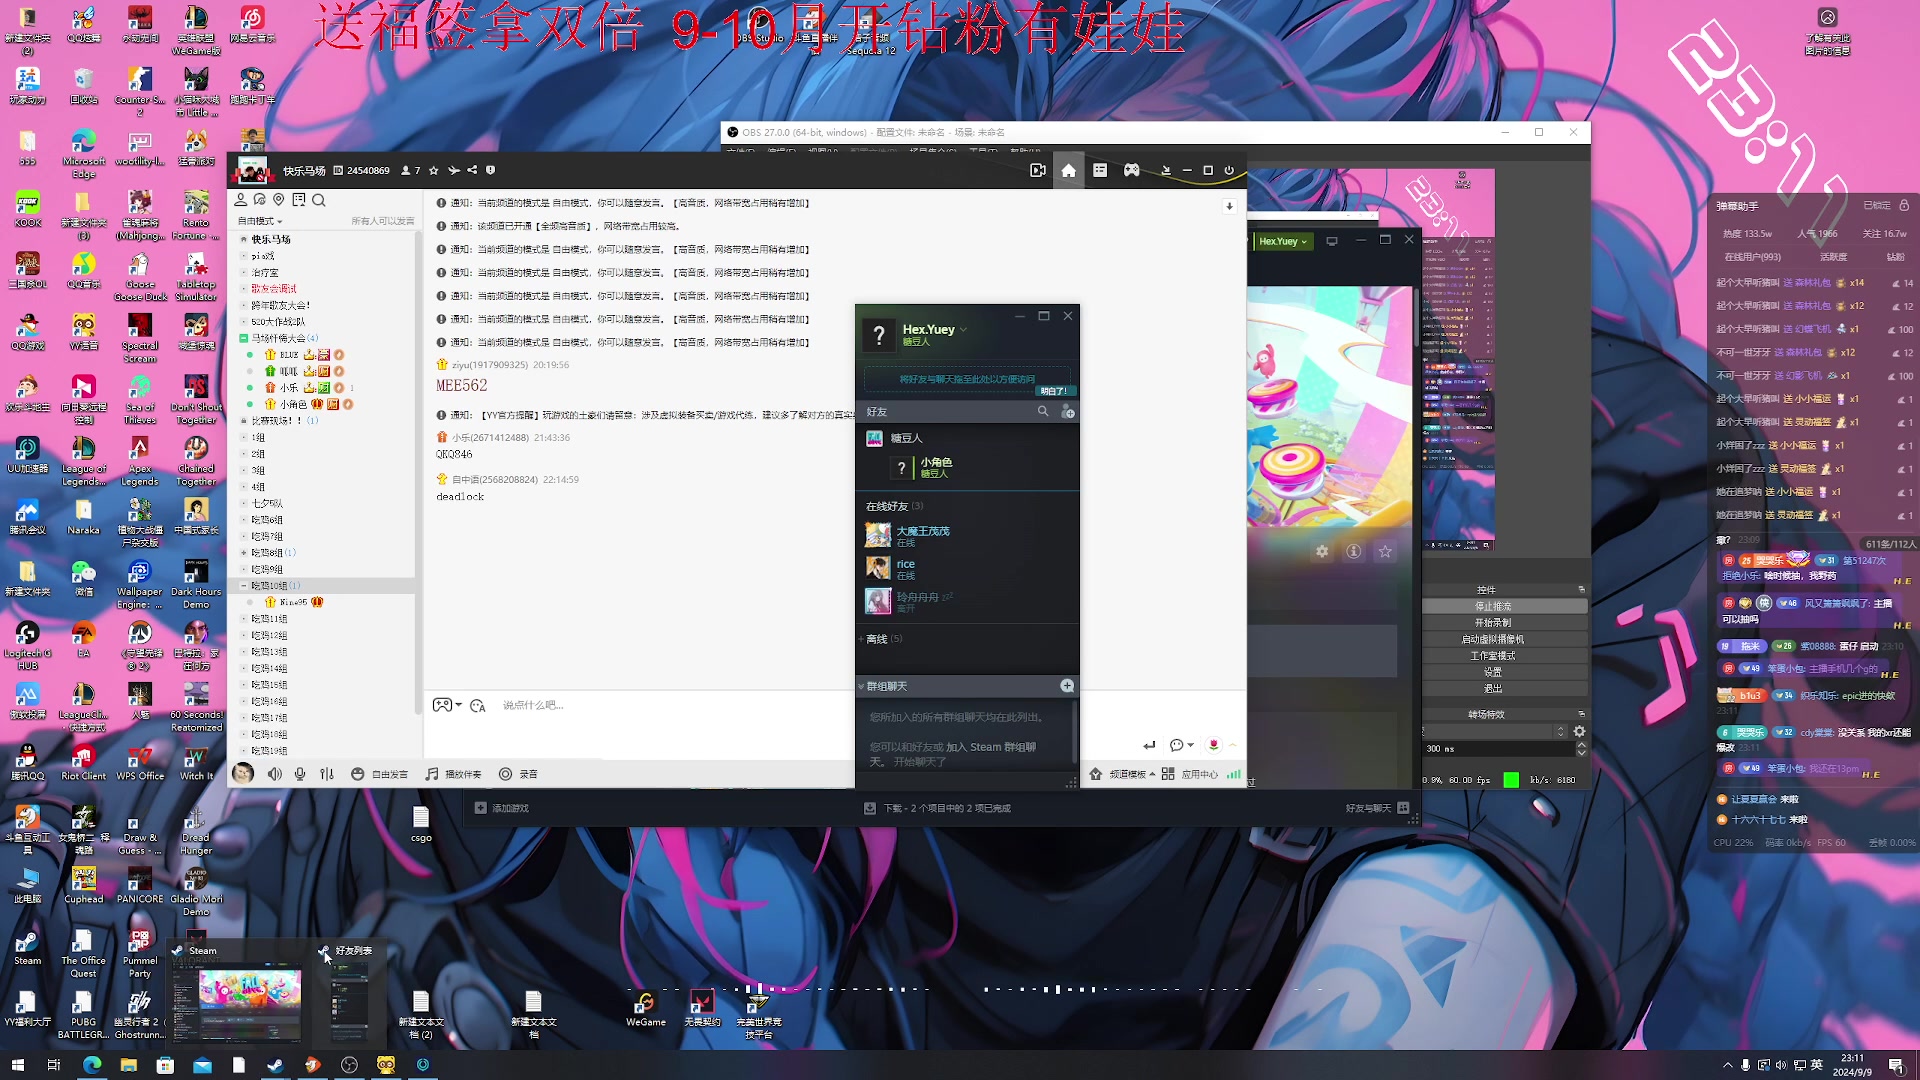Open the emoji picker in YY chat input
This screenshot has height=1080, width=1920.
tap(478, 706)
